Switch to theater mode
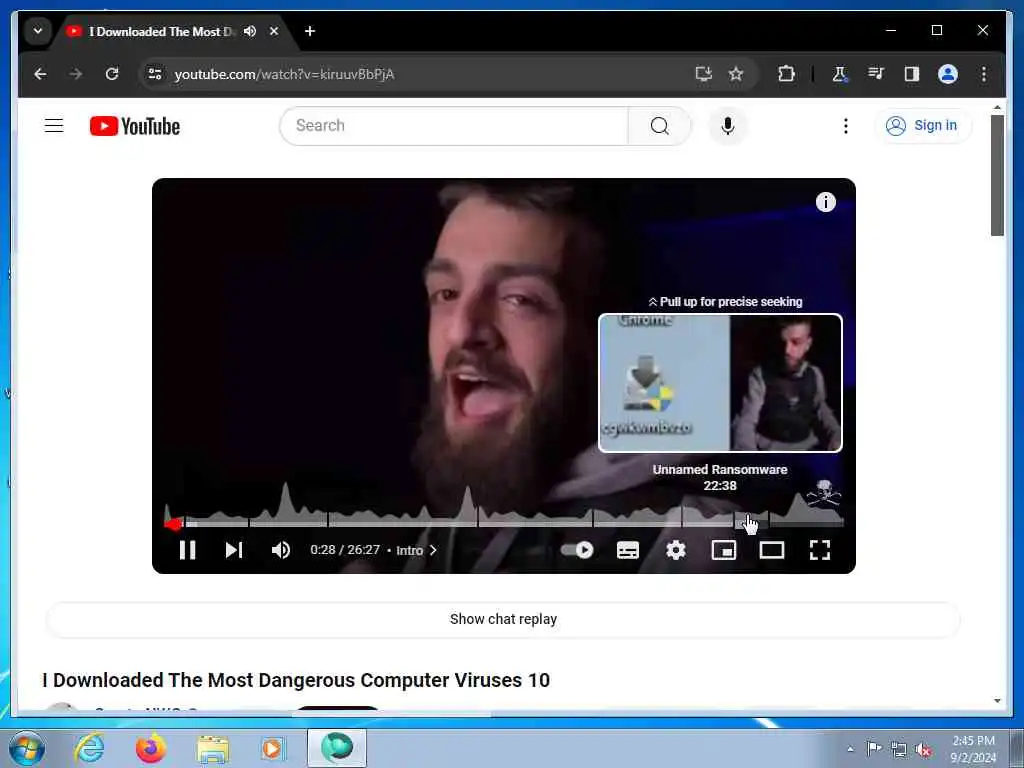 [x=772, y=550]
